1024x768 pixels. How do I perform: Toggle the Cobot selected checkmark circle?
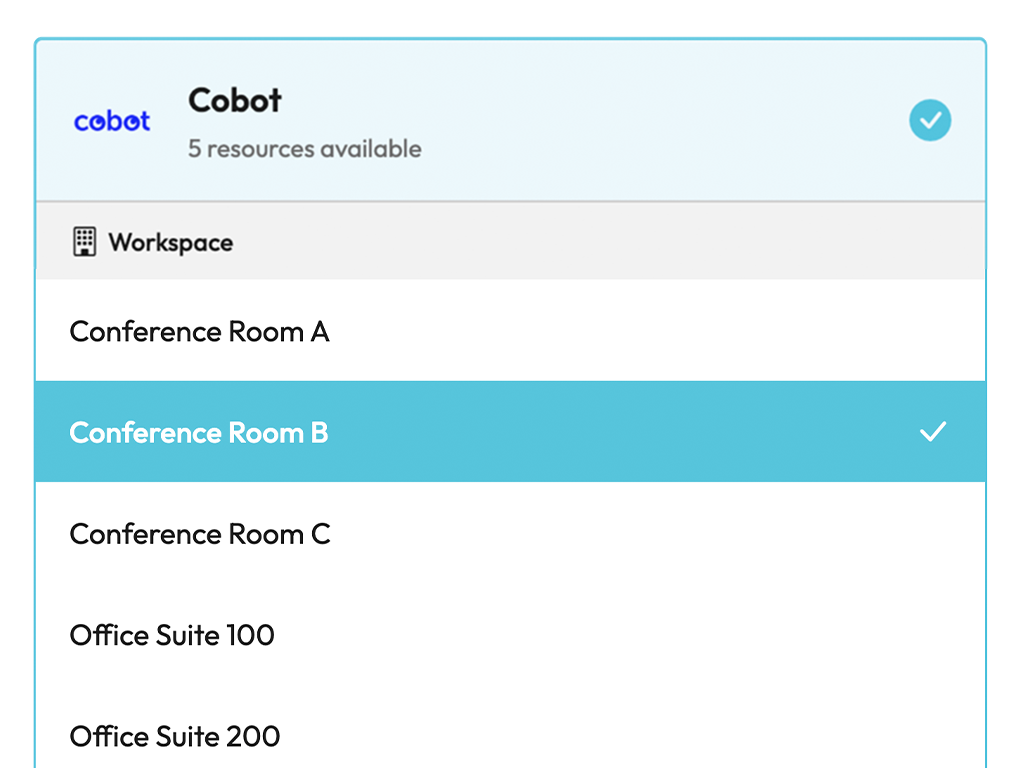(x=930, y=120)
